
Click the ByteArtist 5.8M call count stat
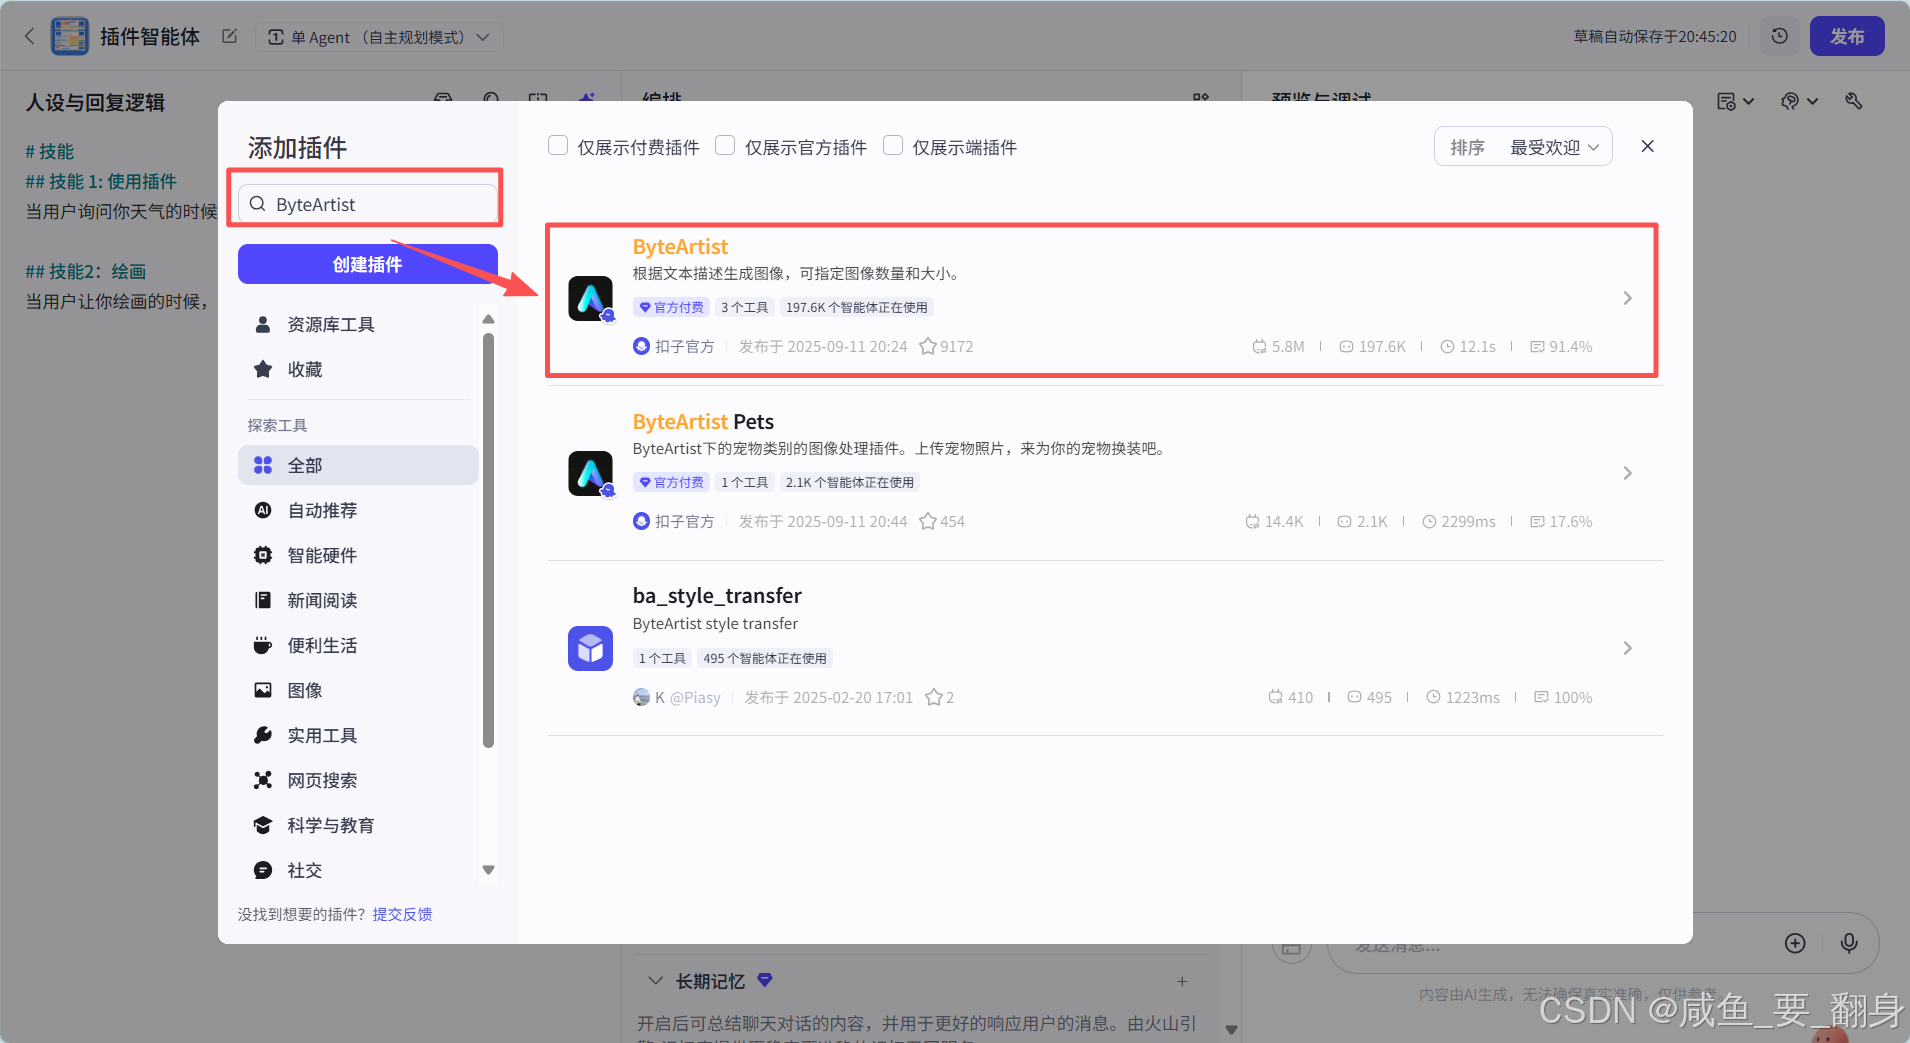[1278, 346]
